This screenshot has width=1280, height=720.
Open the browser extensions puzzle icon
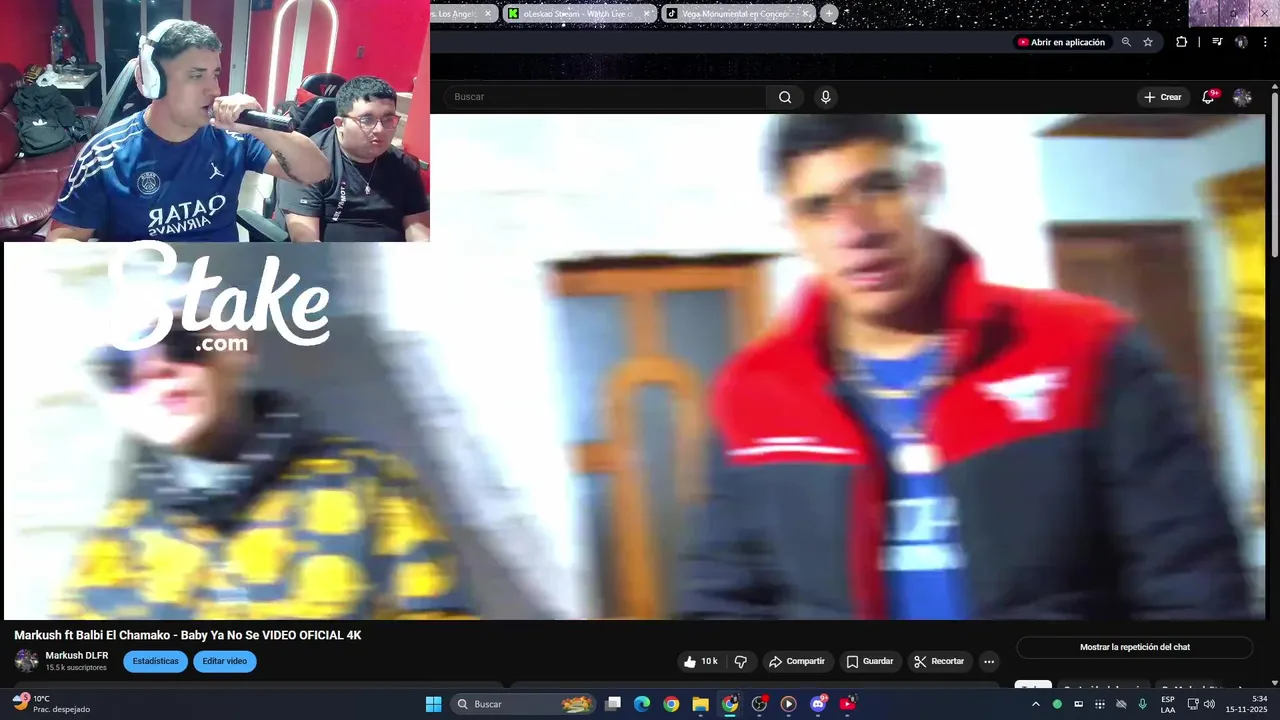(x=1182, y=42)
